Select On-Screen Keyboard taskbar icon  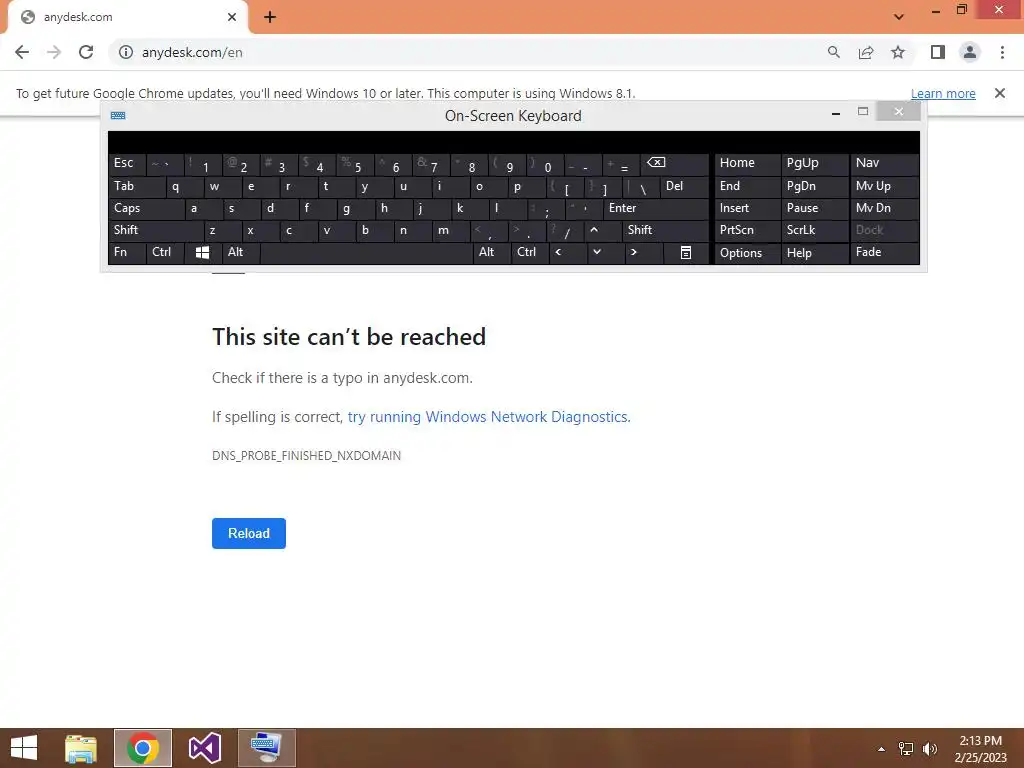point(266,748)
